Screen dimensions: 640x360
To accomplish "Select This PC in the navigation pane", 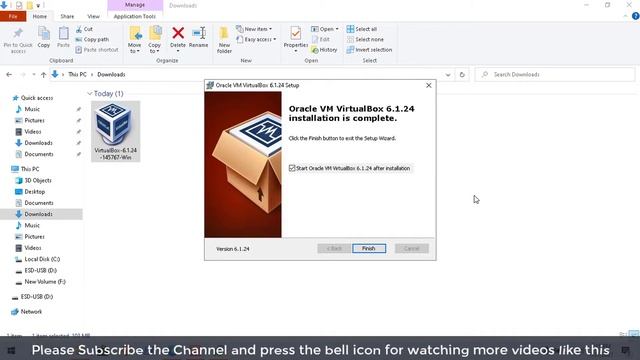I will pos(30,169).
